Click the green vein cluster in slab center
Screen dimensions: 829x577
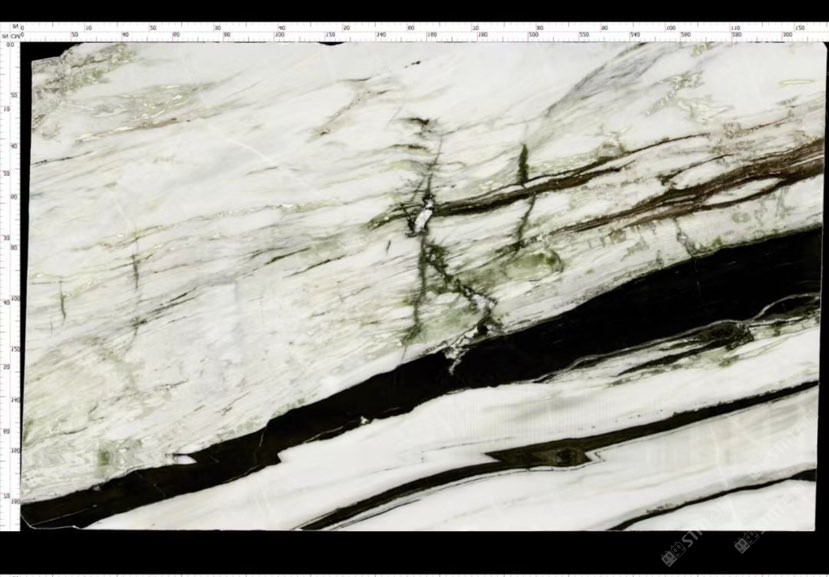point(432,250)
